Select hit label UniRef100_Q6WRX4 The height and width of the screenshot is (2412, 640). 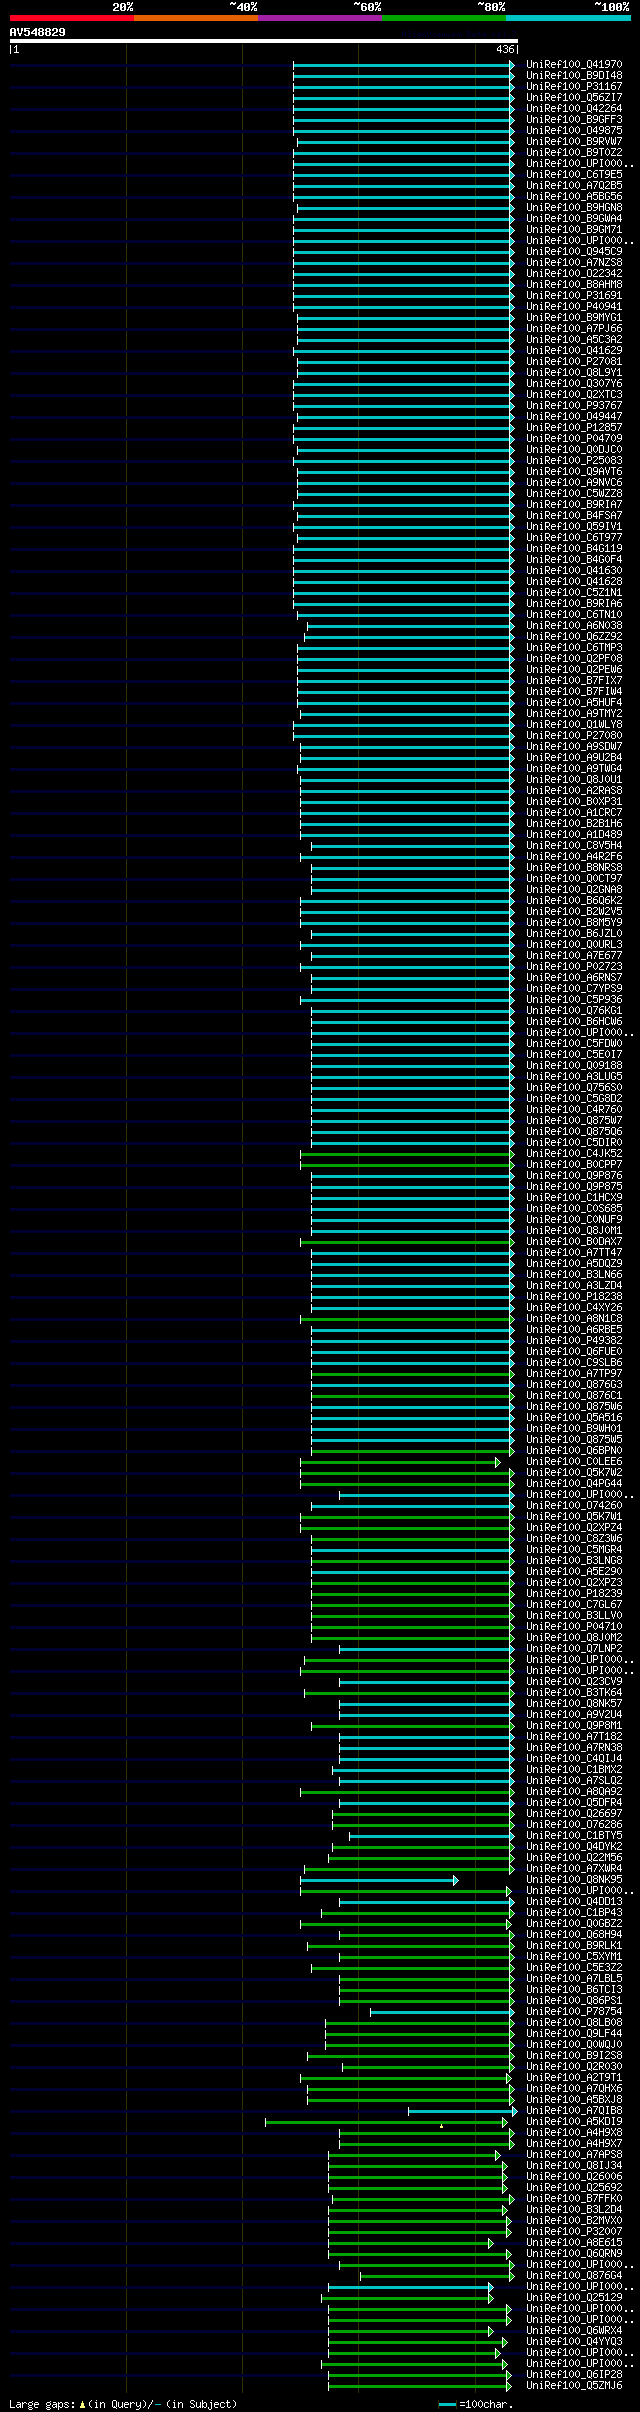[x=574, y=2331]
